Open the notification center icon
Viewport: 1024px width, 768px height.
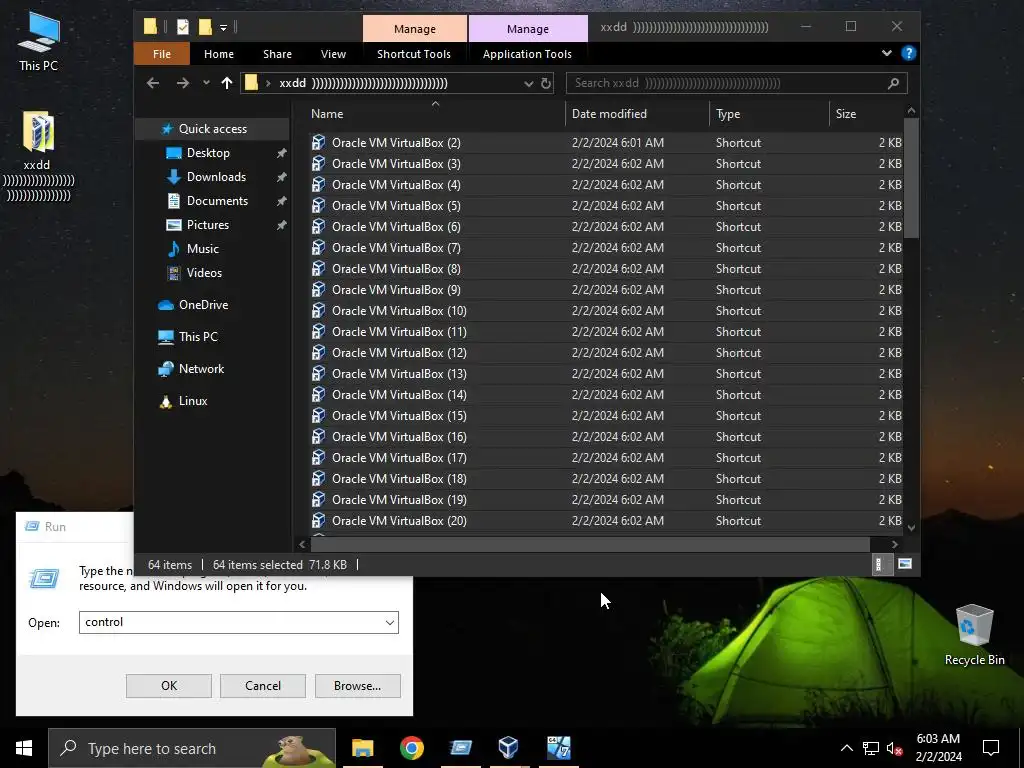tap(991, 748)
